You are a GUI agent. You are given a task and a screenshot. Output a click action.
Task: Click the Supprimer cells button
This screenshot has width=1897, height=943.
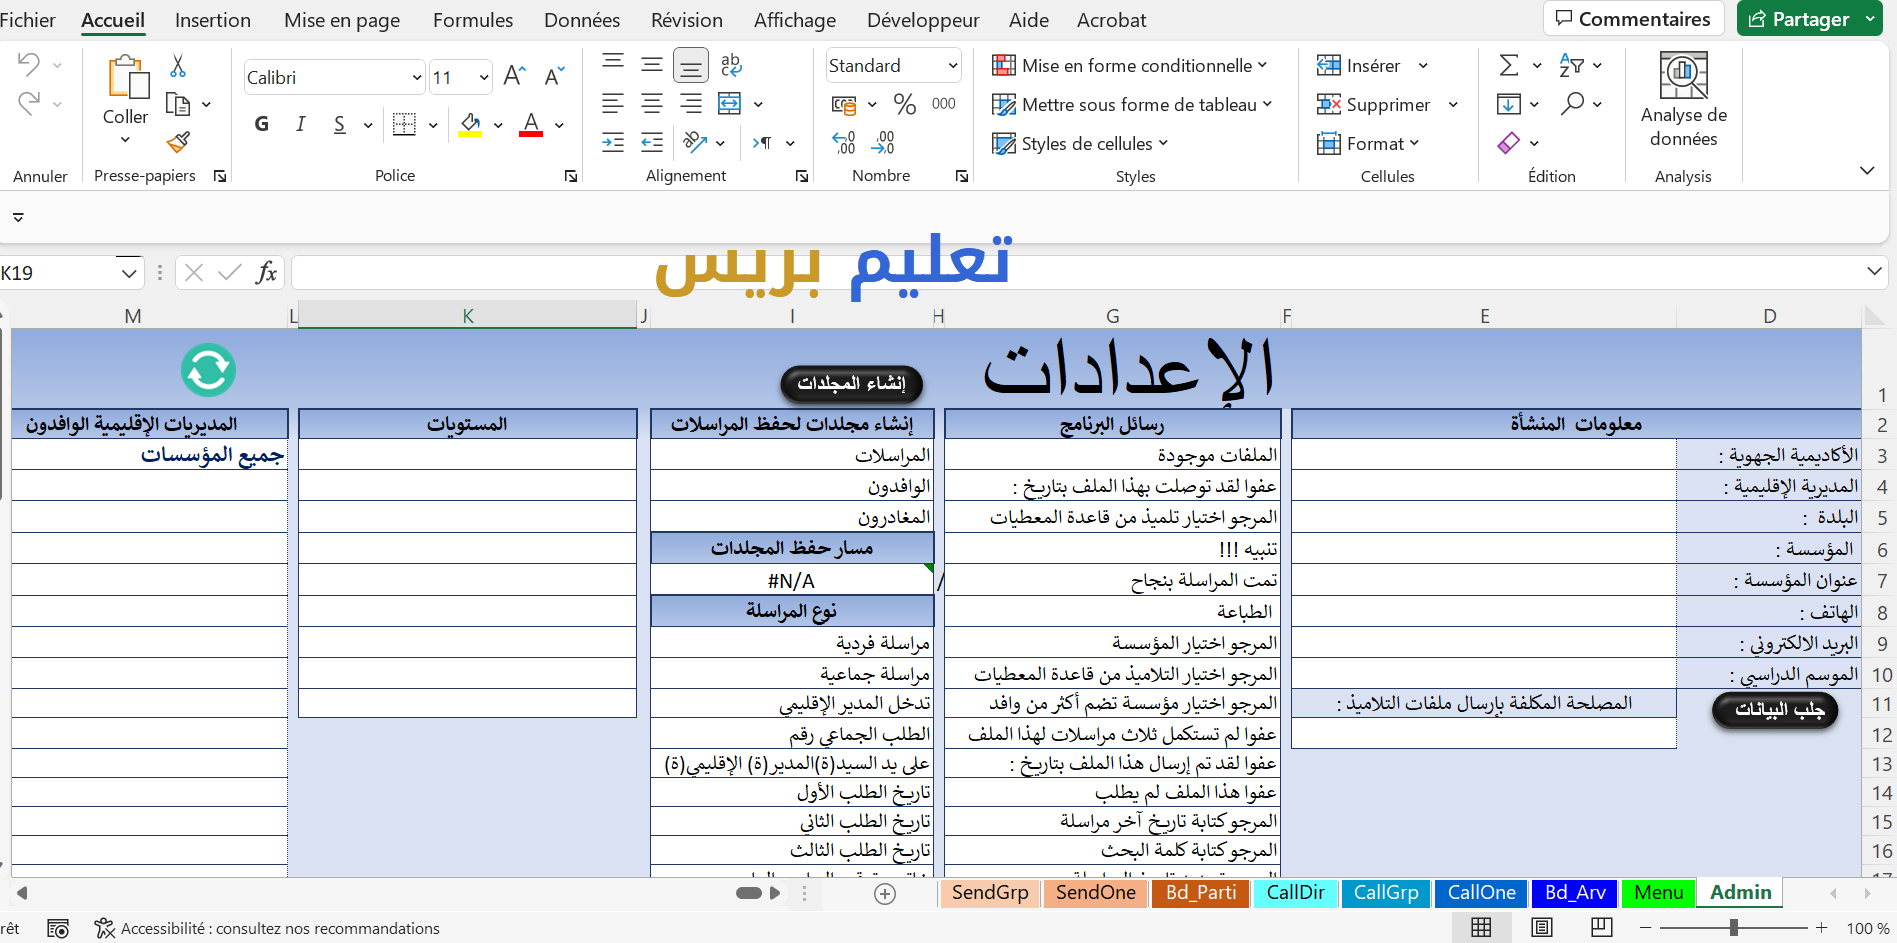click(x=1375, y=104)
